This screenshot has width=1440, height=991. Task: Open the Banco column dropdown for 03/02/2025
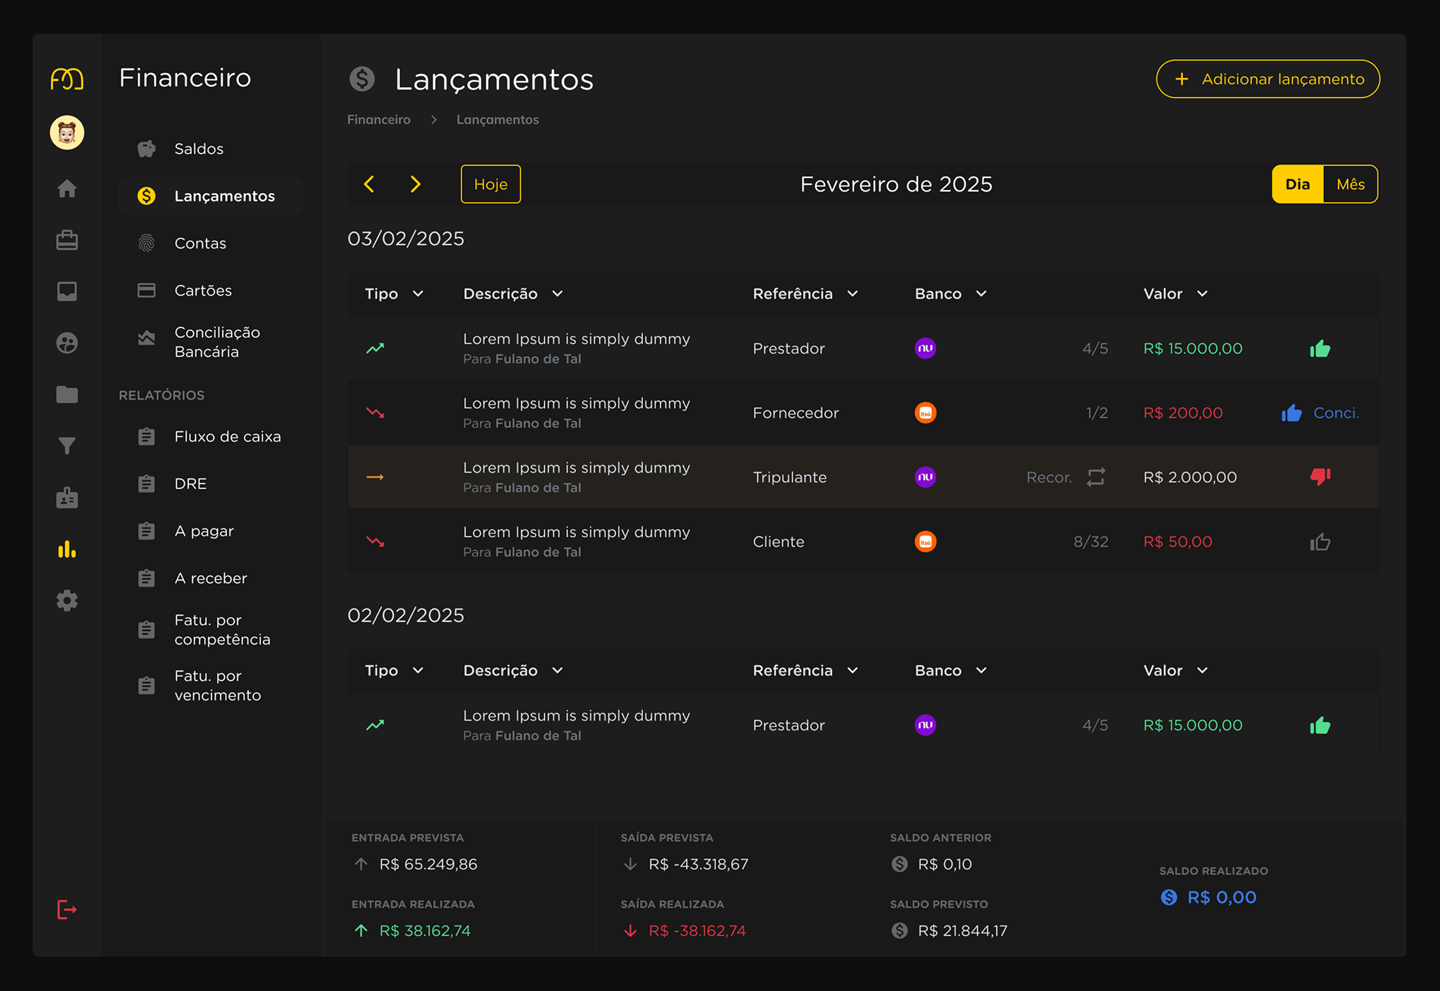[x=981, y=294]
